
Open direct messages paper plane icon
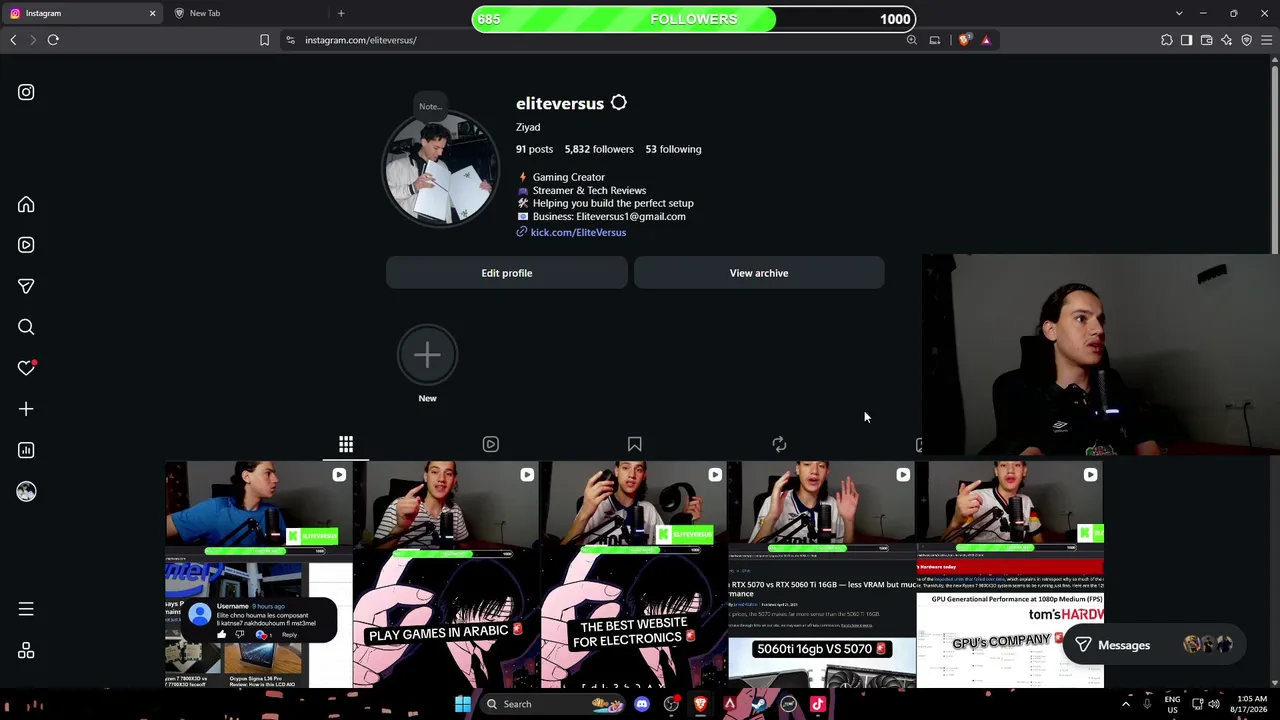(x=26, y=286)
